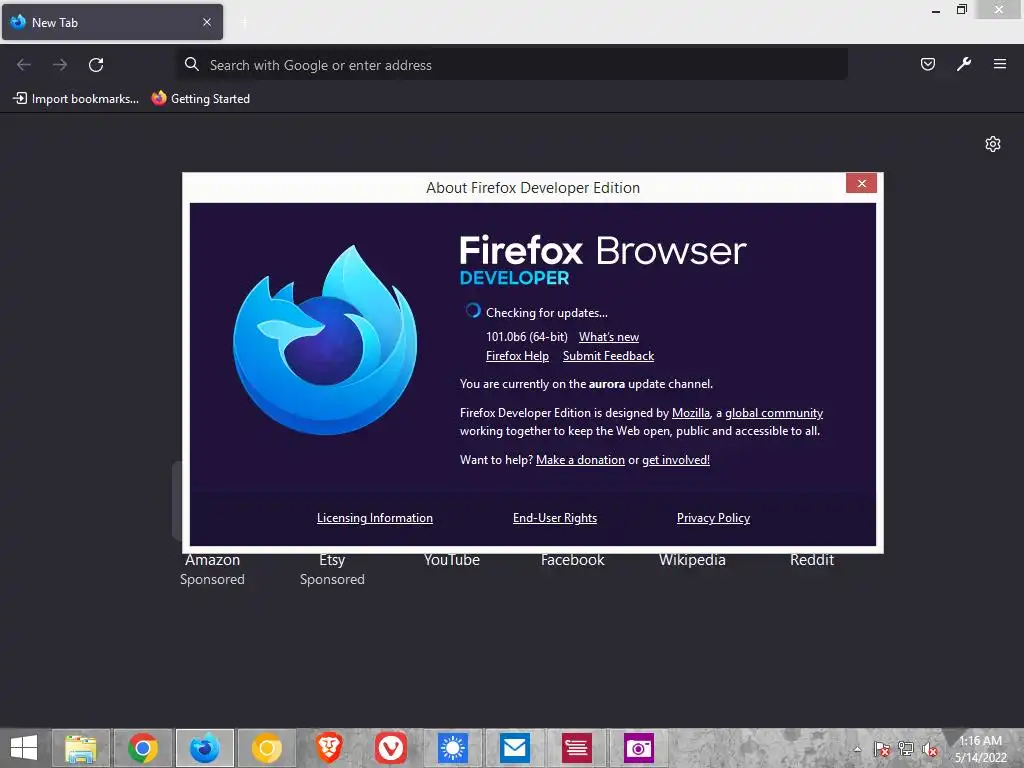Open the End-User Rights link
The height and width of the screenshot is (768, 1024).
pos(555,518)
